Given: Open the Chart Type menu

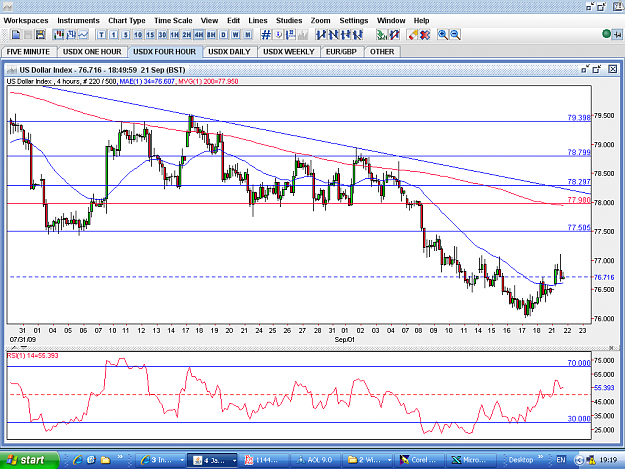Looking at the screenshot, I should click(127, 21).
